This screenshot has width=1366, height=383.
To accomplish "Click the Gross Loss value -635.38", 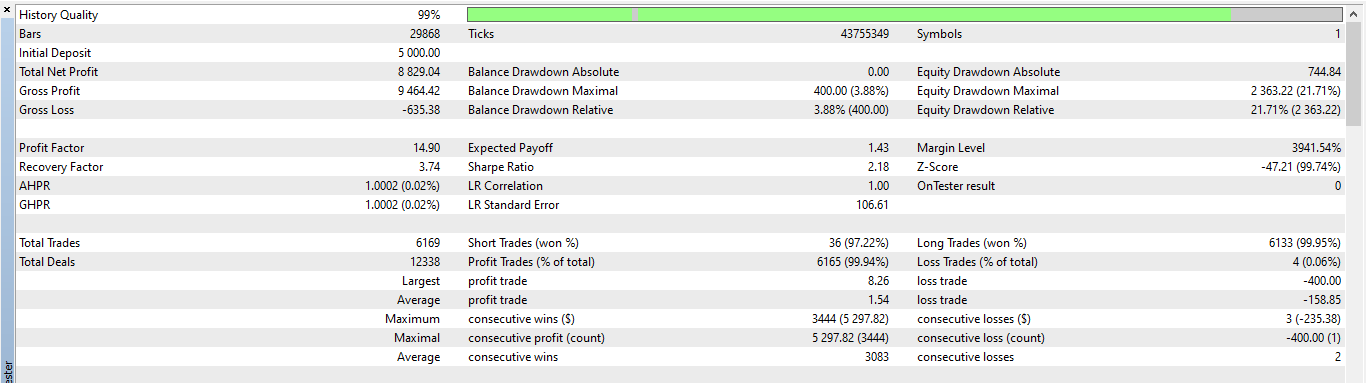I will click(x=422, y=110).
